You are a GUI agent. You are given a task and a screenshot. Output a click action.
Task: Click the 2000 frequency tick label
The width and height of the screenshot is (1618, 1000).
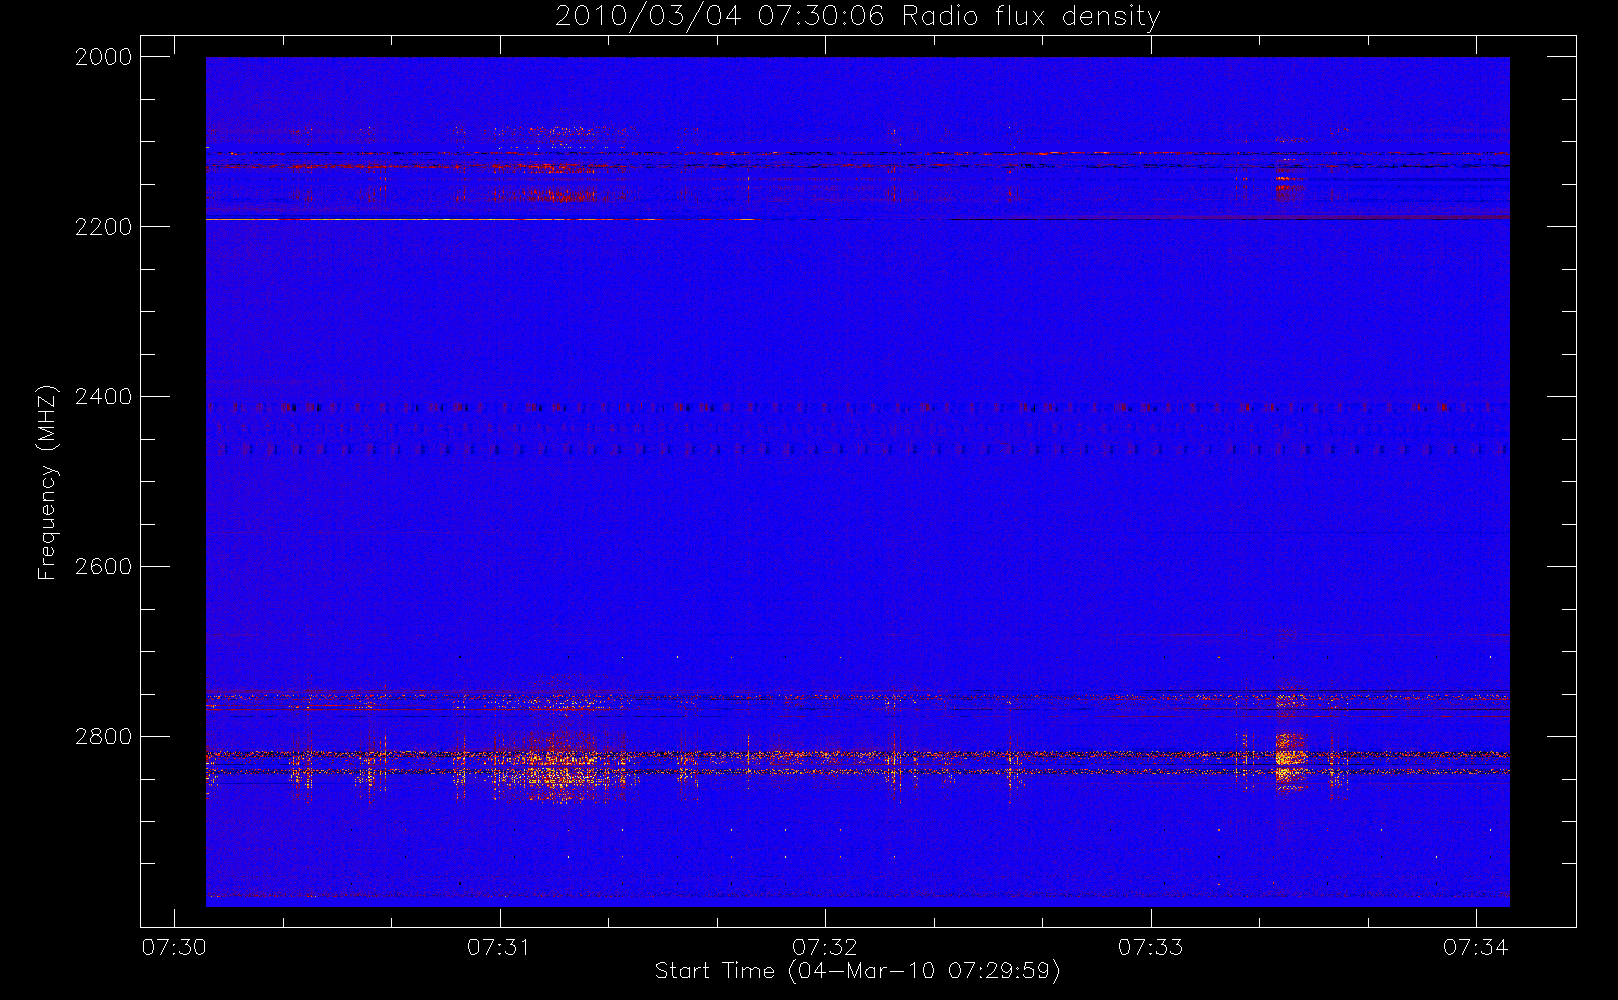(x=104, y=57)
